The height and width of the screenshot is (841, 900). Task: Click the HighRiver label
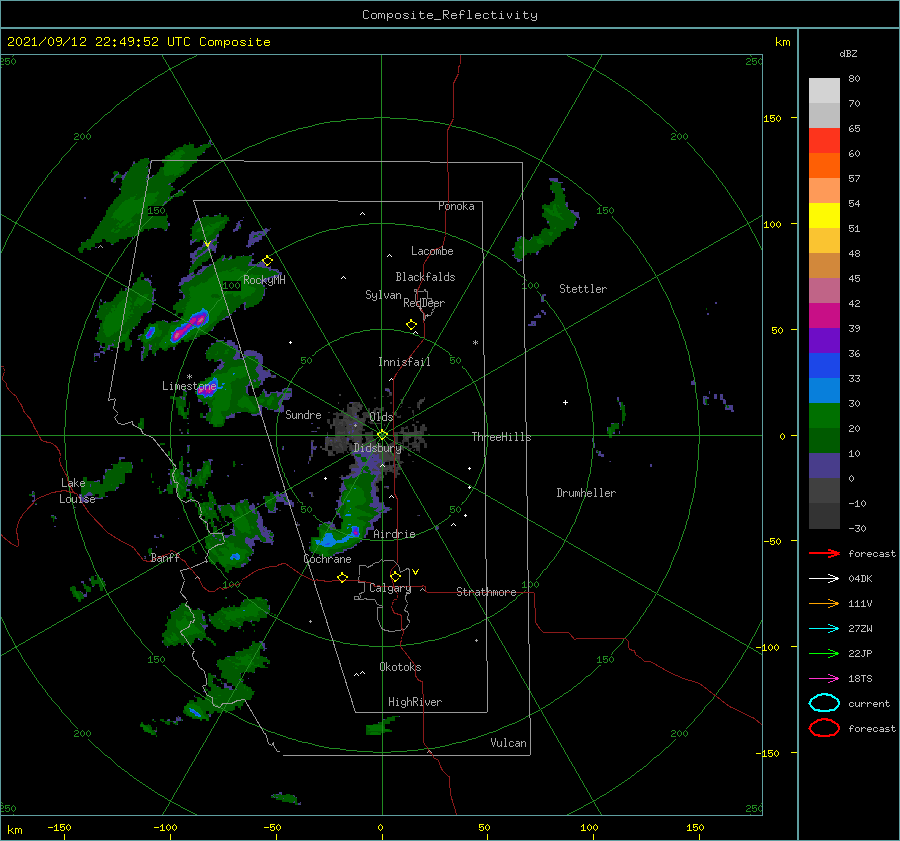click(415, 702)
